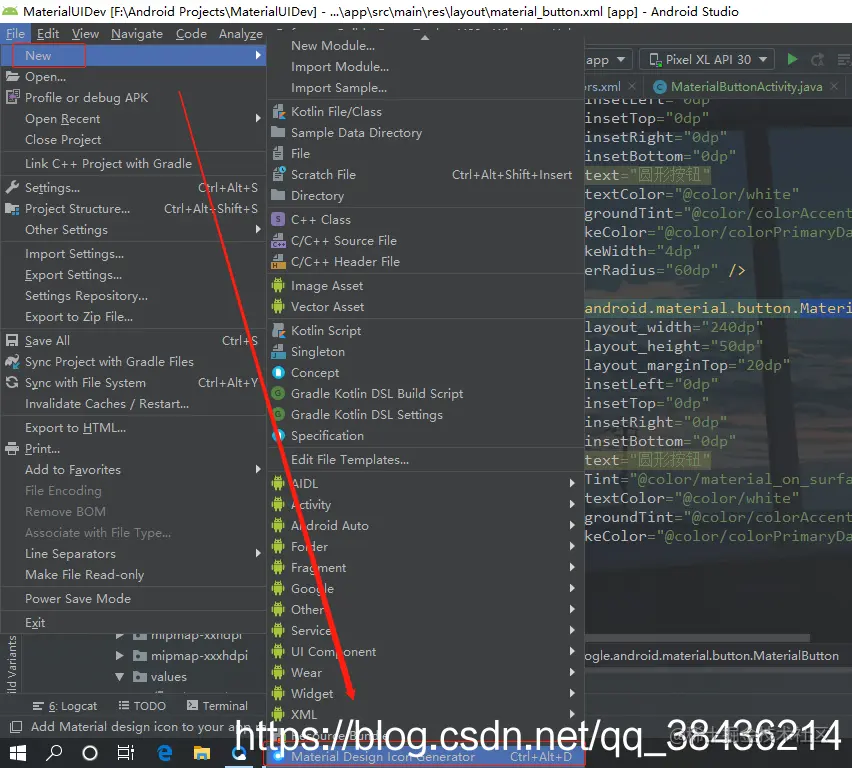Click the Singleton icon
This screenshot has width=852, height=768.
tap(278, 352)
